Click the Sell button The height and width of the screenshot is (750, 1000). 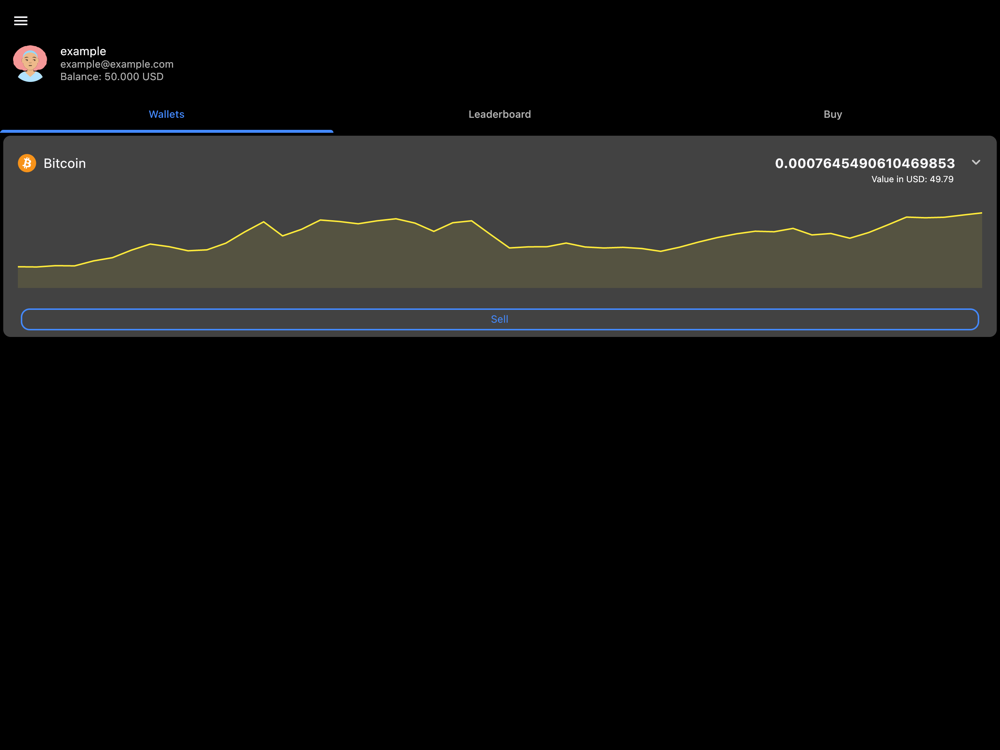(499, 319)
